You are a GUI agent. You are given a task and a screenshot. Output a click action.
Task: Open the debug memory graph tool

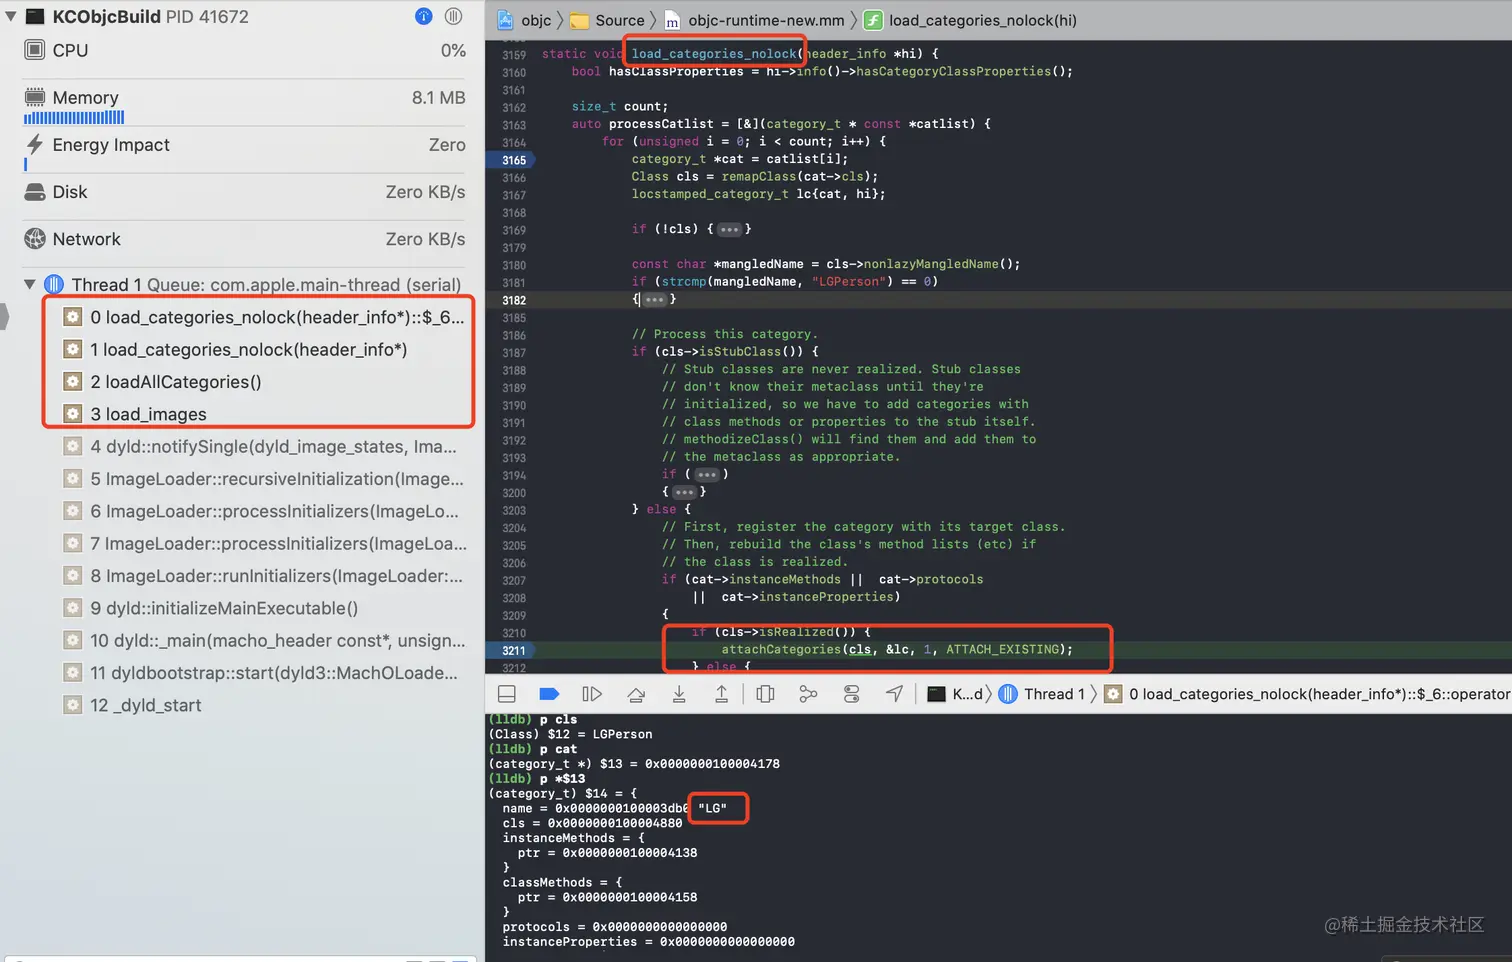click(808, 694)
